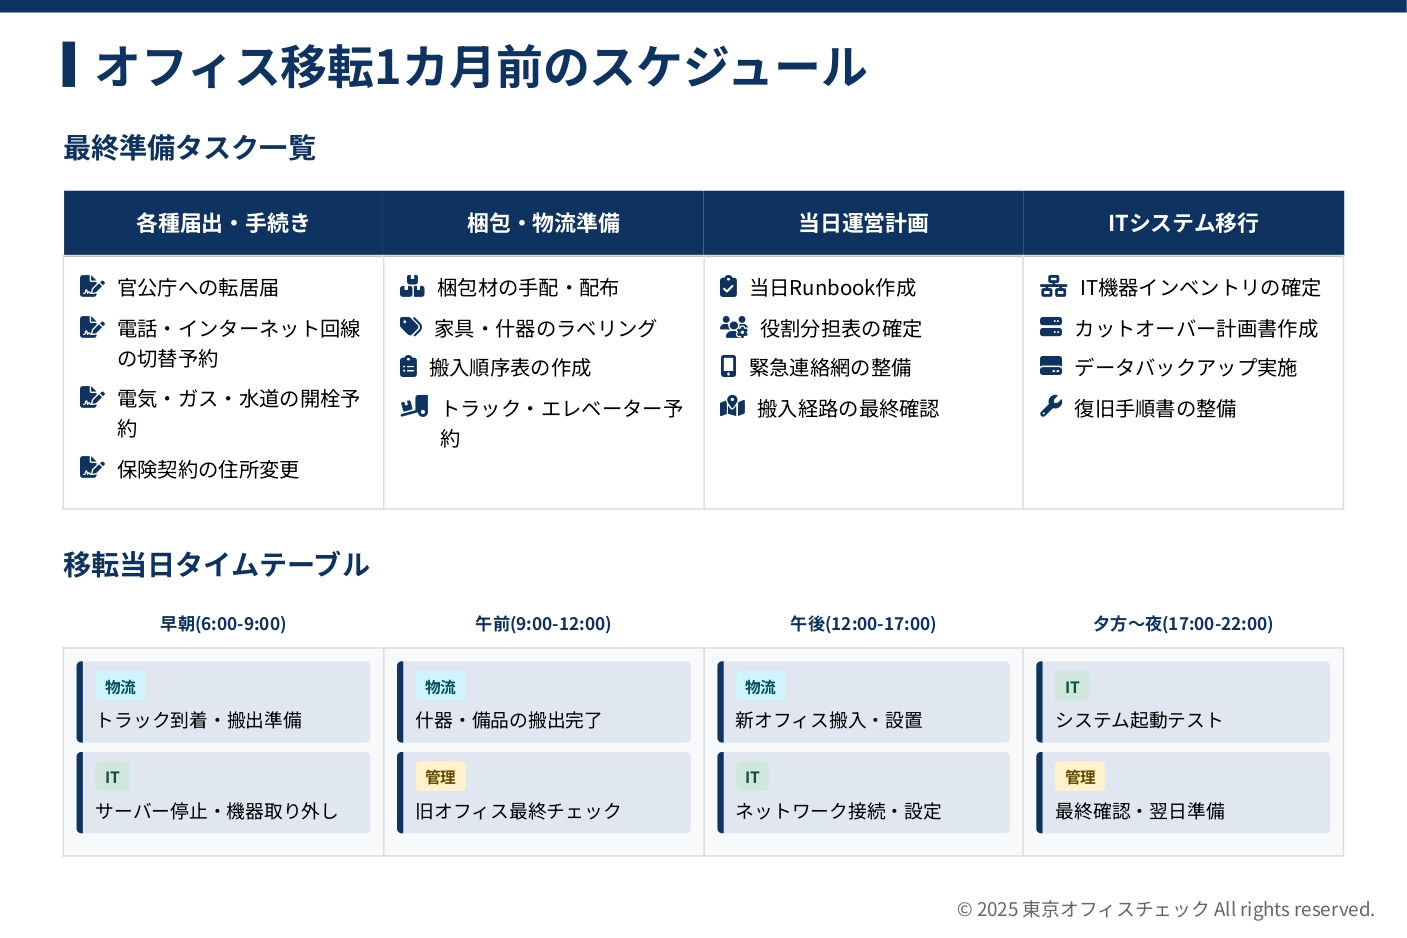1407x938 pixels.
Task: Click the 保険契約の住所変更 list item
Action: coord(208,469)
